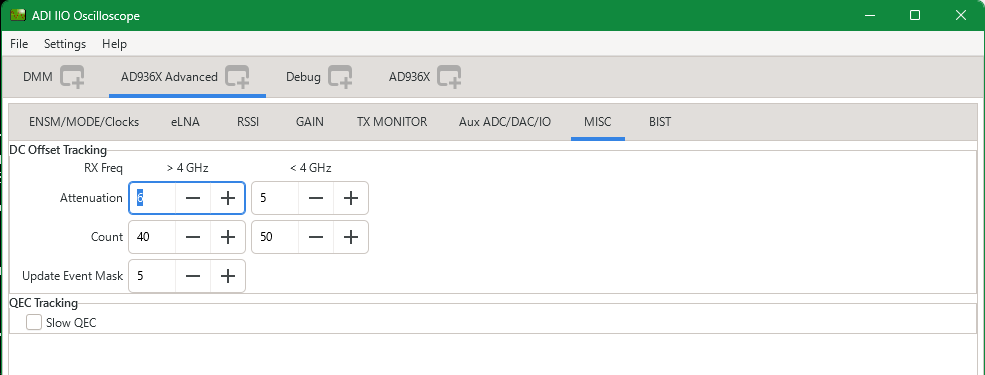This screenshot has width=985, height=375.
Task: Click the Attenuation row label
Action: click(92, 198)
